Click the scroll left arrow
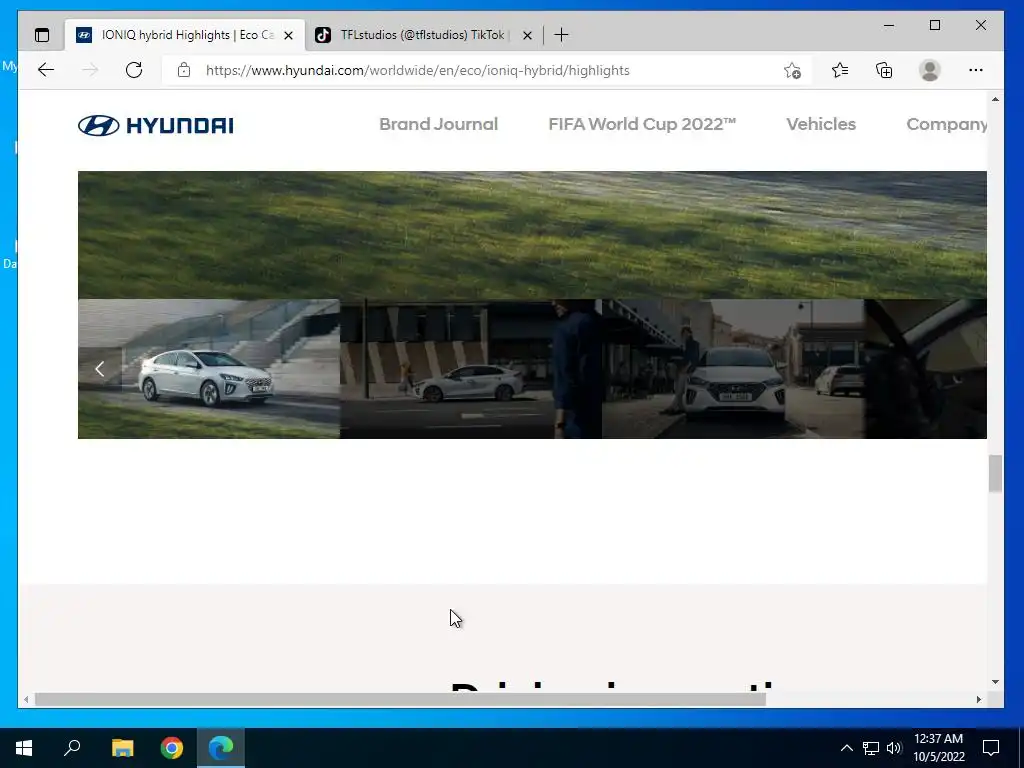Screen dimensions: 1024x768 [x=25, y=699]
